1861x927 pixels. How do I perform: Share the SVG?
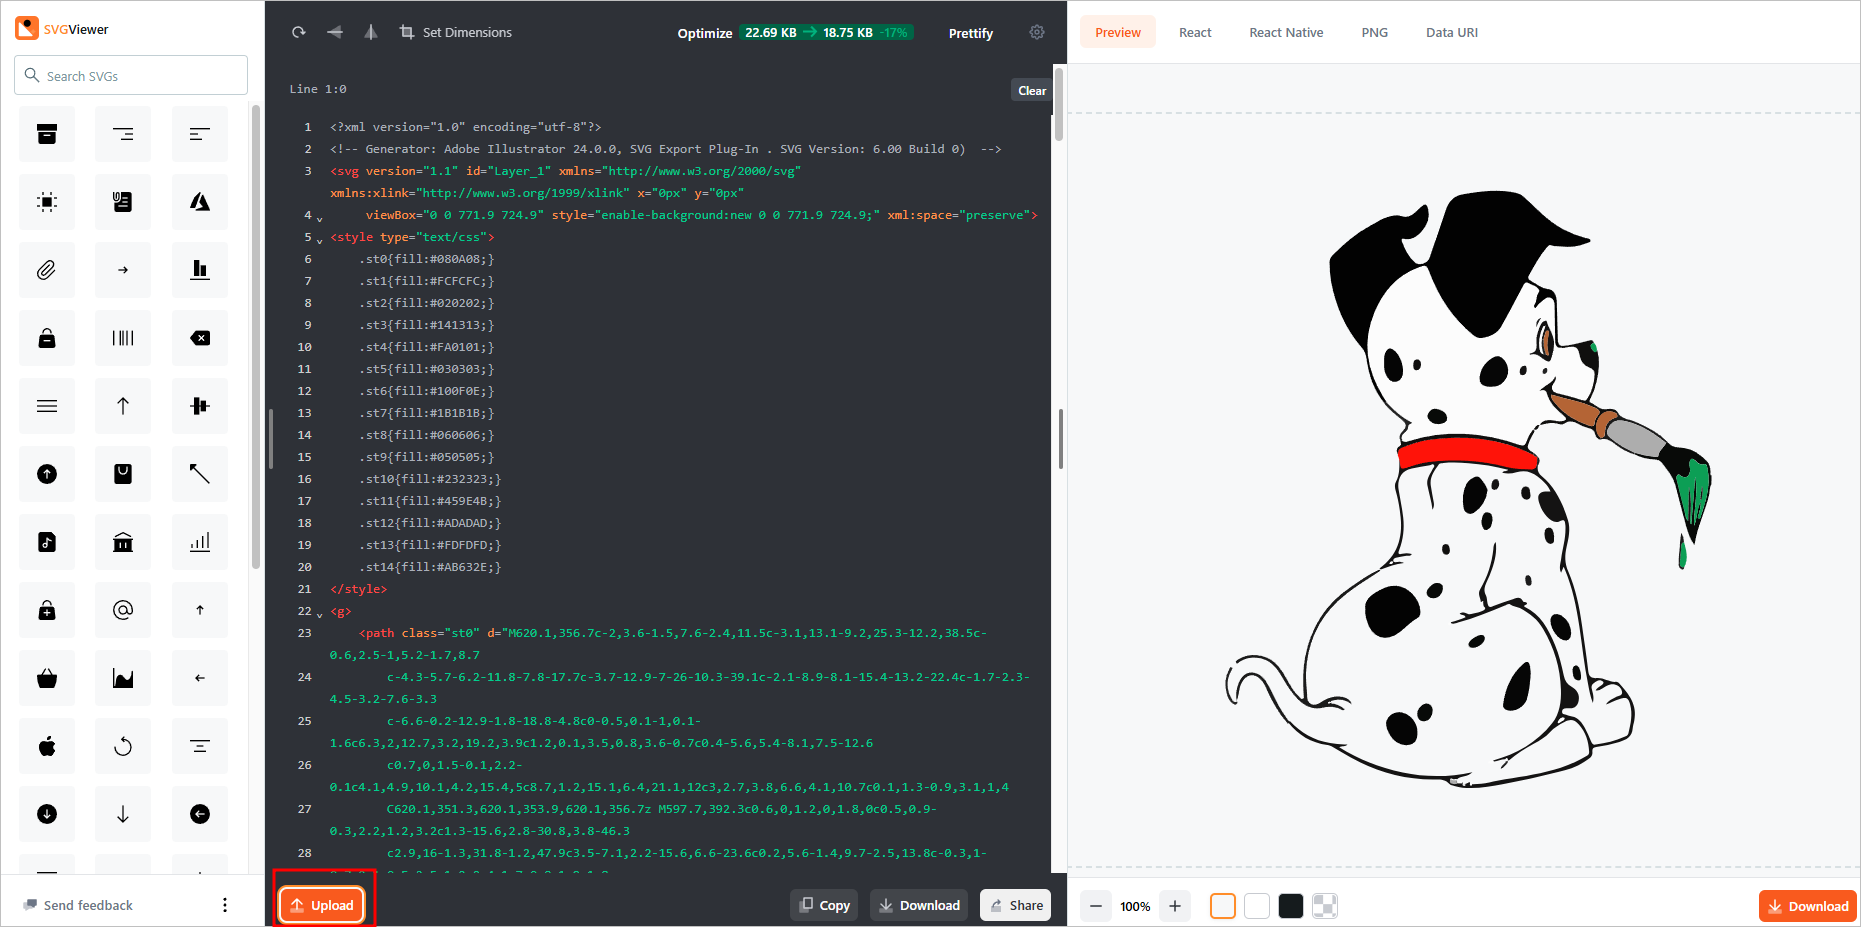coord(1015,905)
